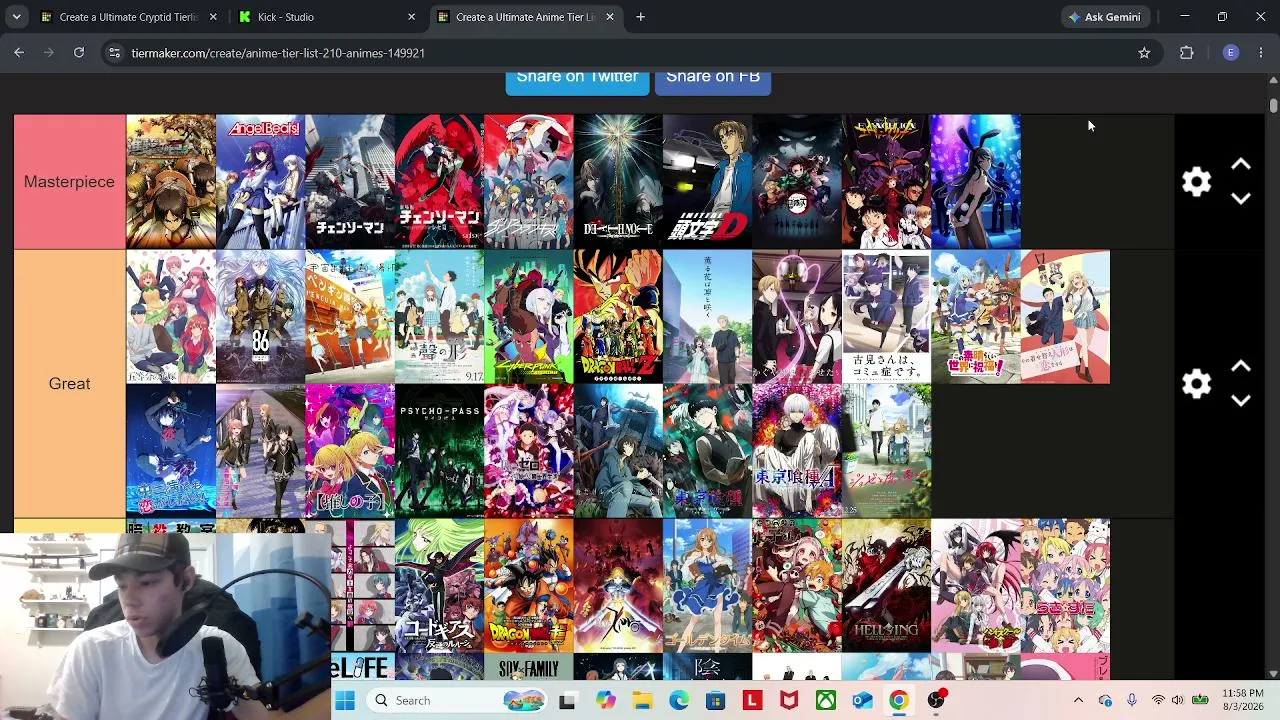Open Chrome's three-dot menu
Viewport: 1280px width, 720px height.
pos(1261,53)
